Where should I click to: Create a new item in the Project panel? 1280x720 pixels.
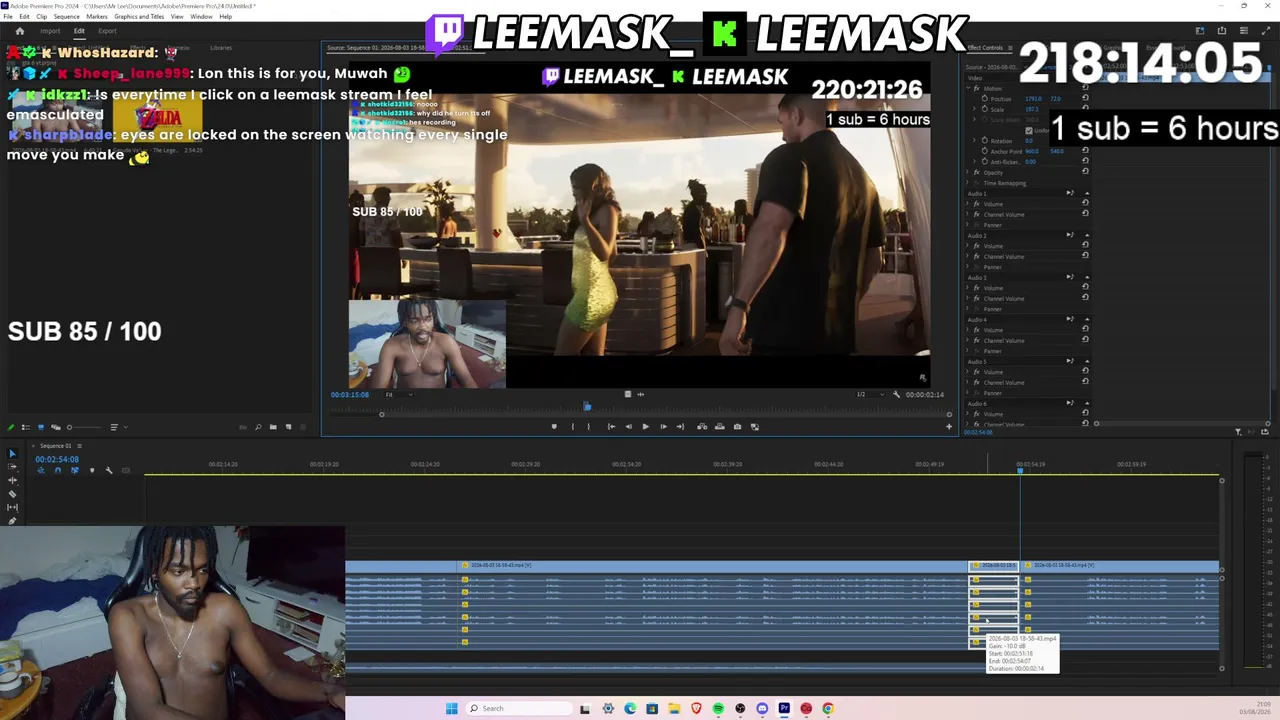(x=289, y=428)
